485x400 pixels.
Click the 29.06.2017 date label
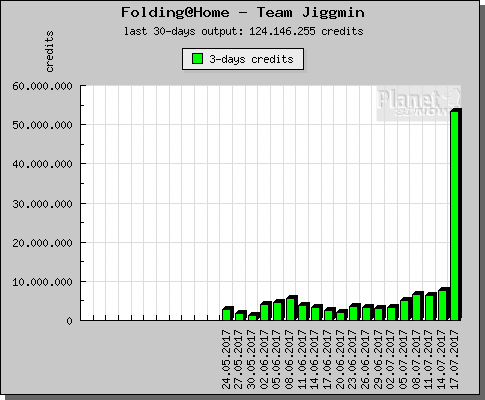coord(379,359)
